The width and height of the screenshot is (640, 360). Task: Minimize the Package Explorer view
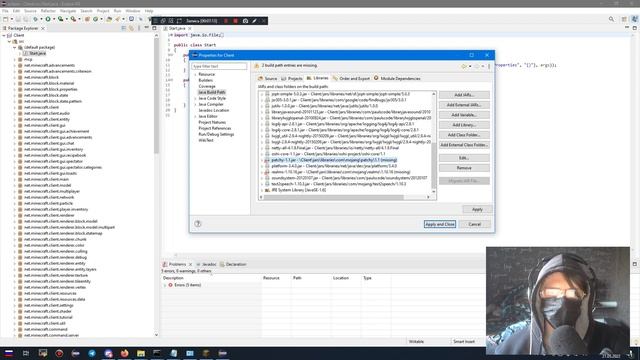(x=147, y=28)
